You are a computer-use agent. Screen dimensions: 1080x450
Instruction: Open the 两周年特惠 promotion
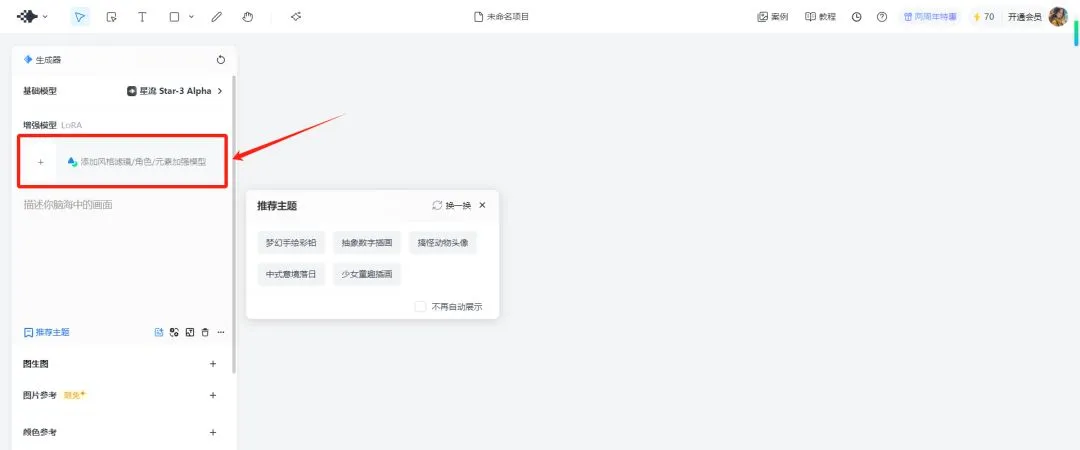(x=930, y=17)
